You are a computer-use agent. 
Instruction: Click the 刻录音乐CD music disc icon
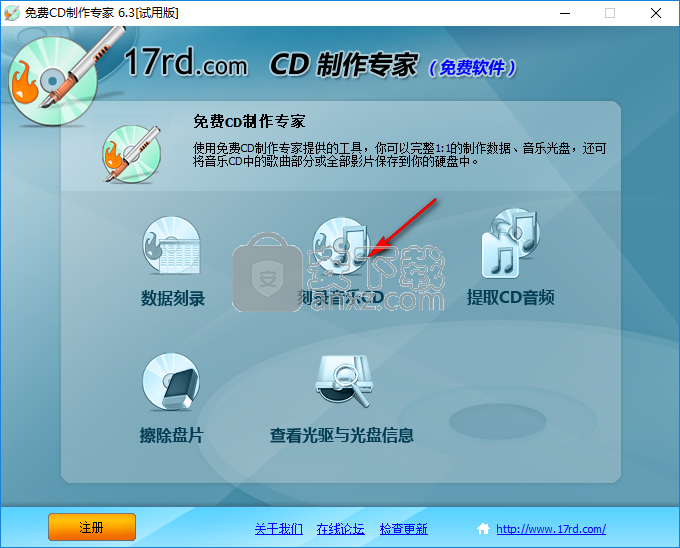[340, 245]
